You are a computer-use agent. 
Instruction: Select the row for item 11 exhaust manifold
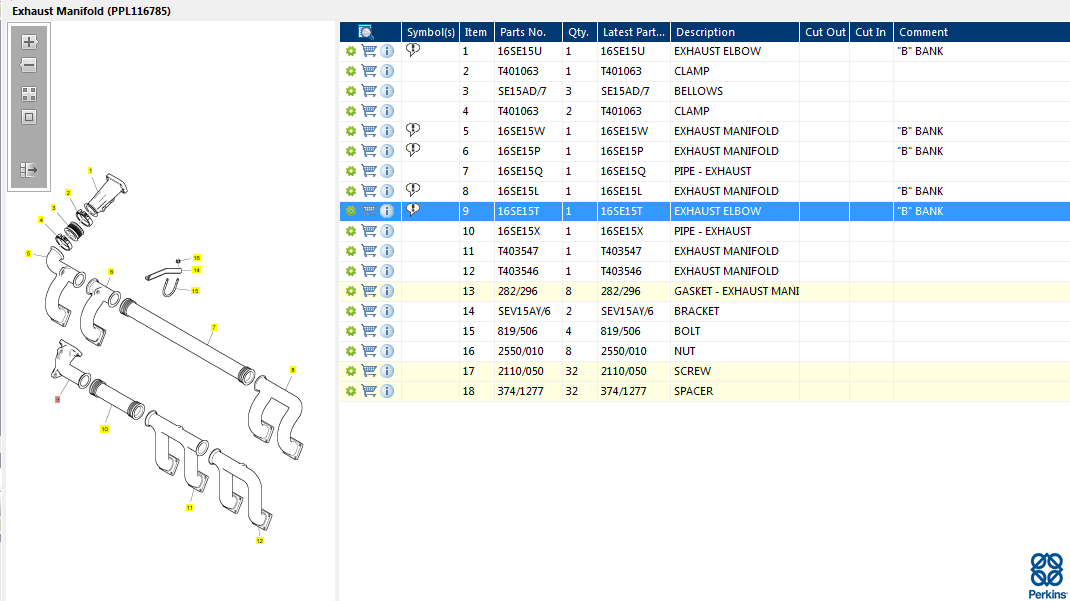(x=726, y=251)
